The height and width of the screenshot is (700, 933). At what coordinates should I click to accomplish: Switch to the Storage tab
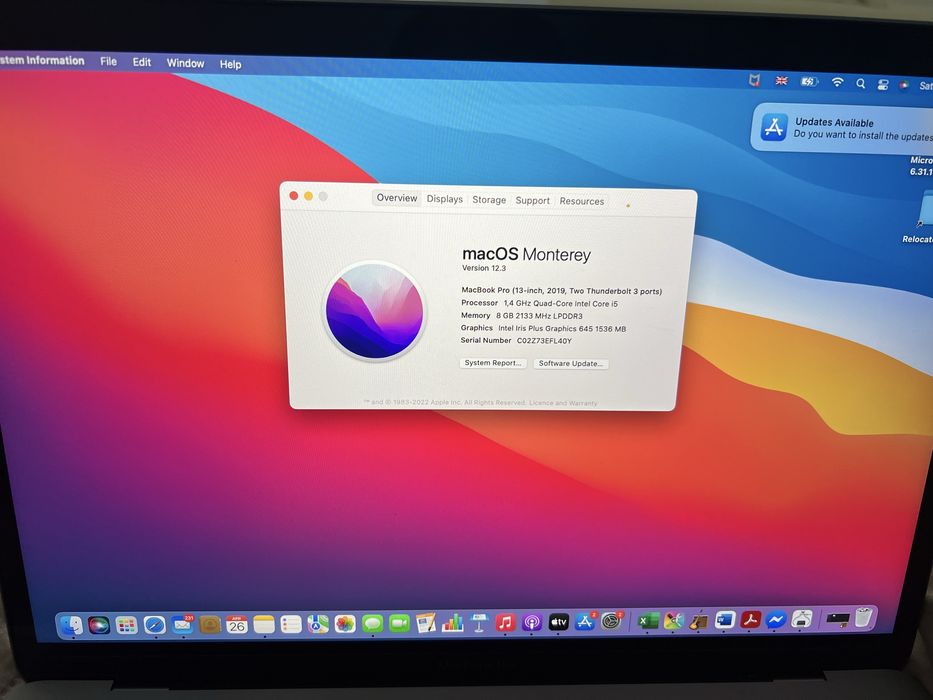489,200
